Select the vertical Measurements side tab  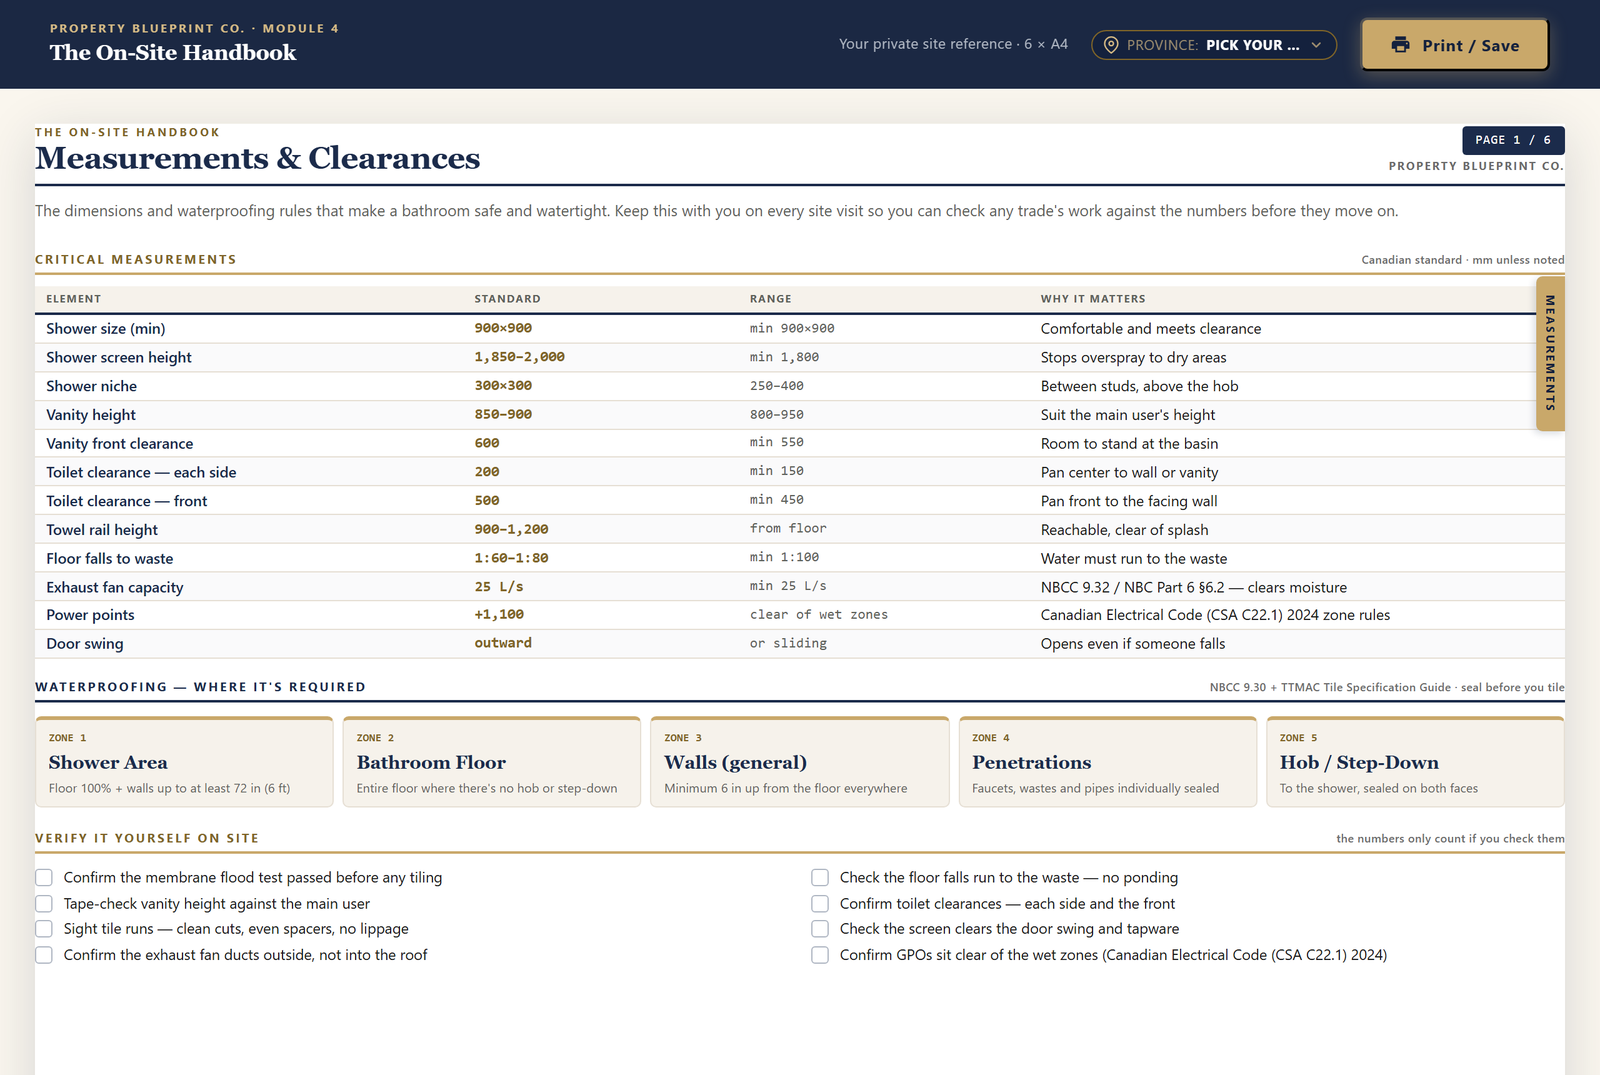[x=1550, y=353]
